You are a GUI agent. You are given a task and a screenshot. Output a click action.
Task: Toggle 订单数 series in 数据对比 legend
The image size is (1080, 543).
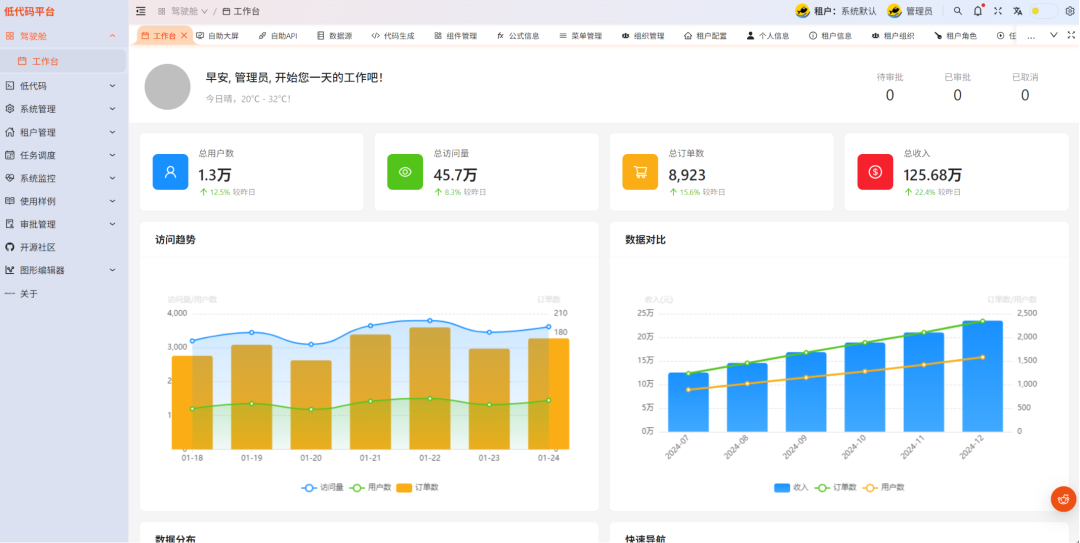point(835,488)
